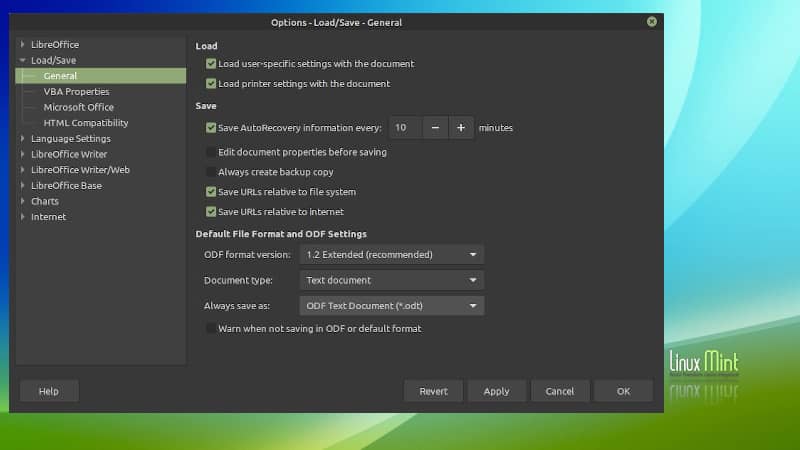This screenshot has height=450, width=800.
Task: Click the Apply button
Action: click(x=496, y=391)
